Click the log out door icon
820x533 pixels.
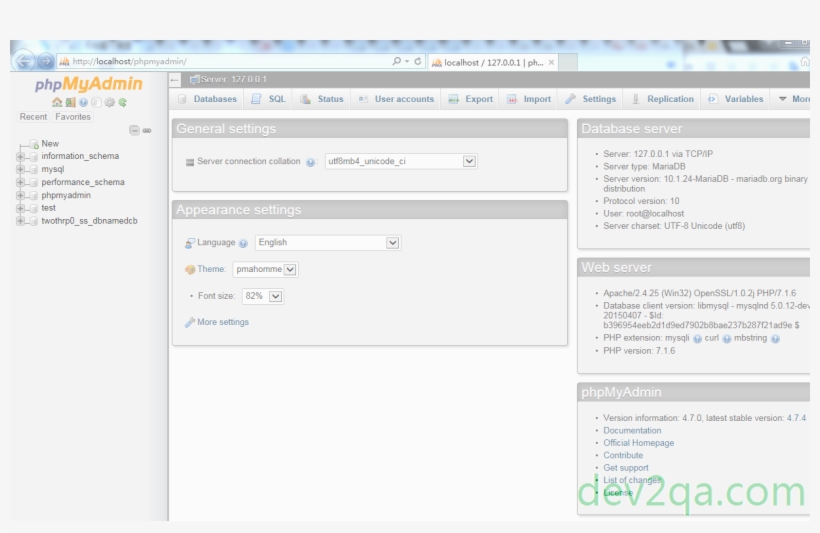71,103
